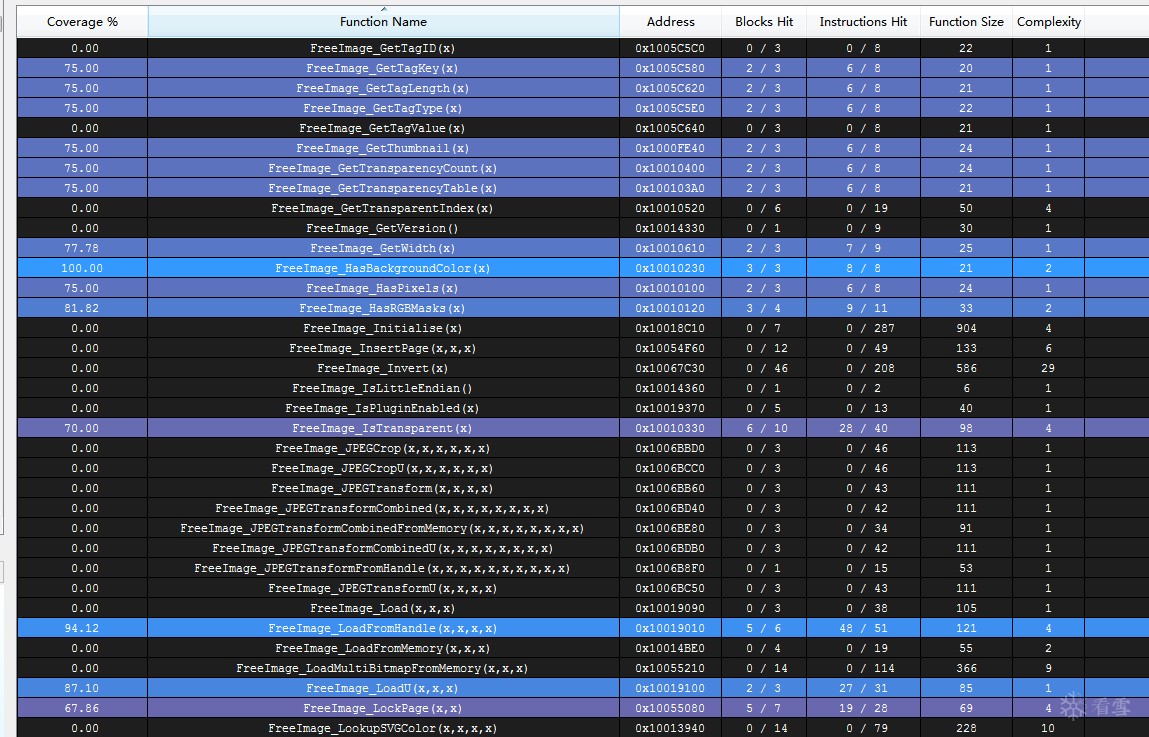Viewport: 1149px width, 737px height.
Task: Select the FreeImage_InsertPage(x,x,x) function
Action: (x=383, y=349)
